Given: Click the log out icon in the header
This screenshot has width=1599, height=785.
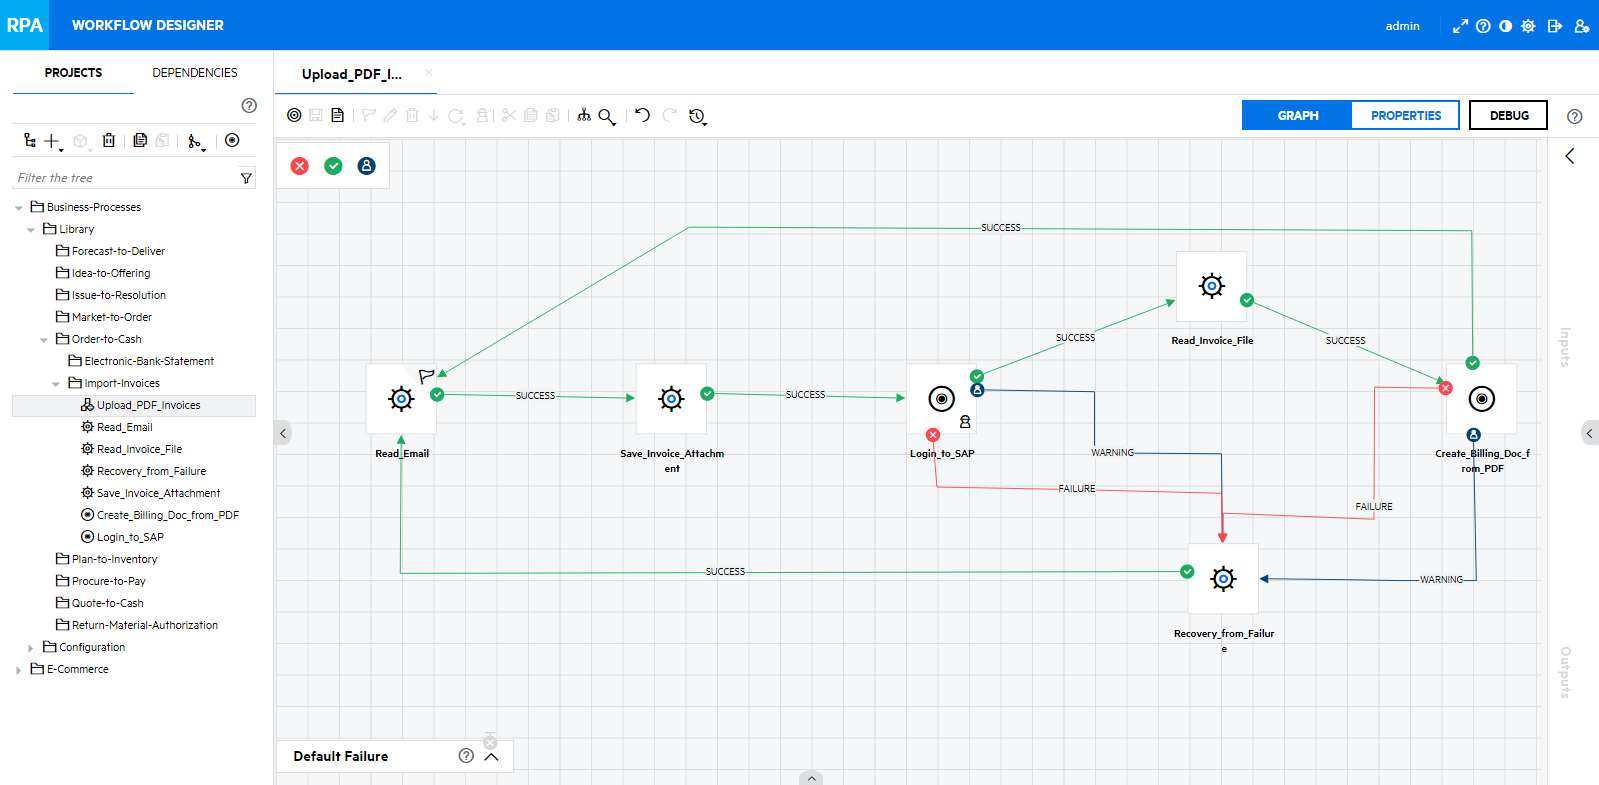Looking at the screenshot, I should coord(1554,26).
